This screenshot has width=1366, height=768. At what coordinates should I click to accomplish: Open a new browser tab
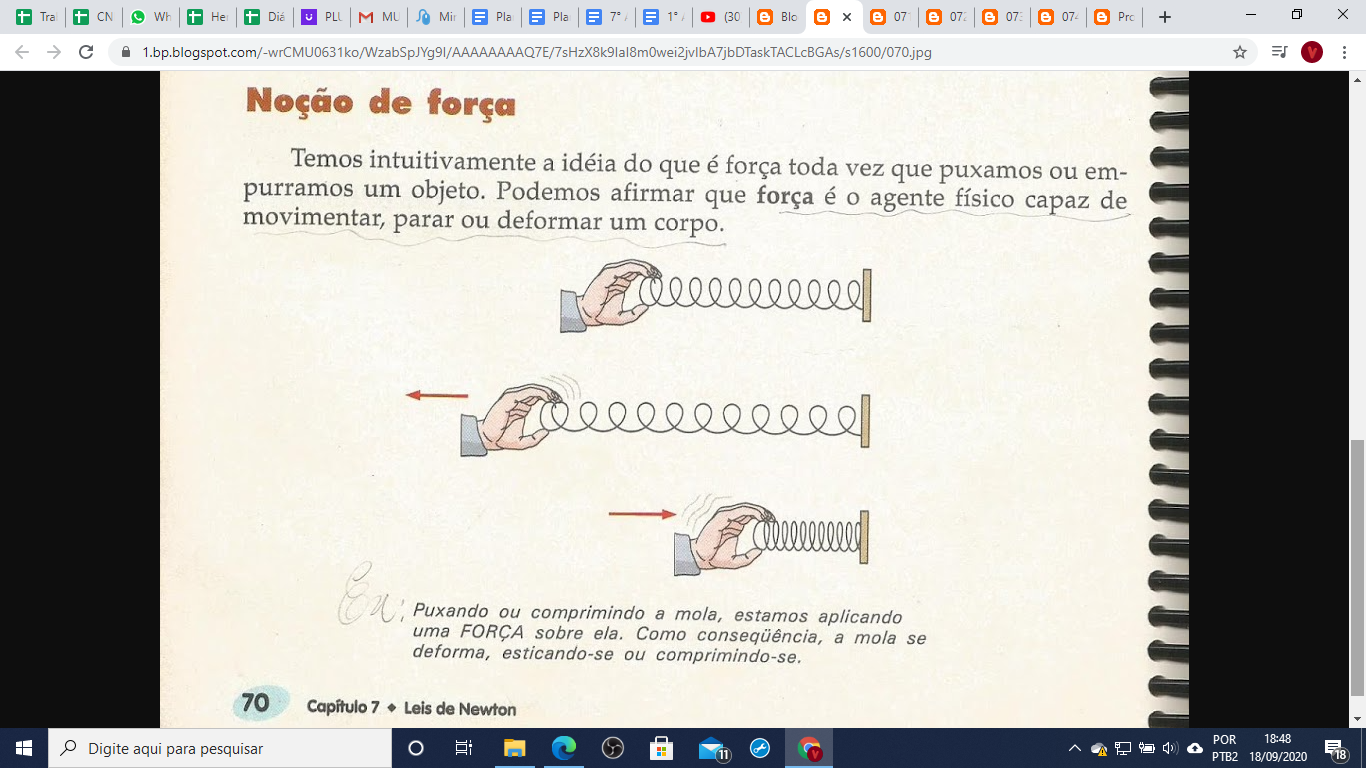[1165, 17]
